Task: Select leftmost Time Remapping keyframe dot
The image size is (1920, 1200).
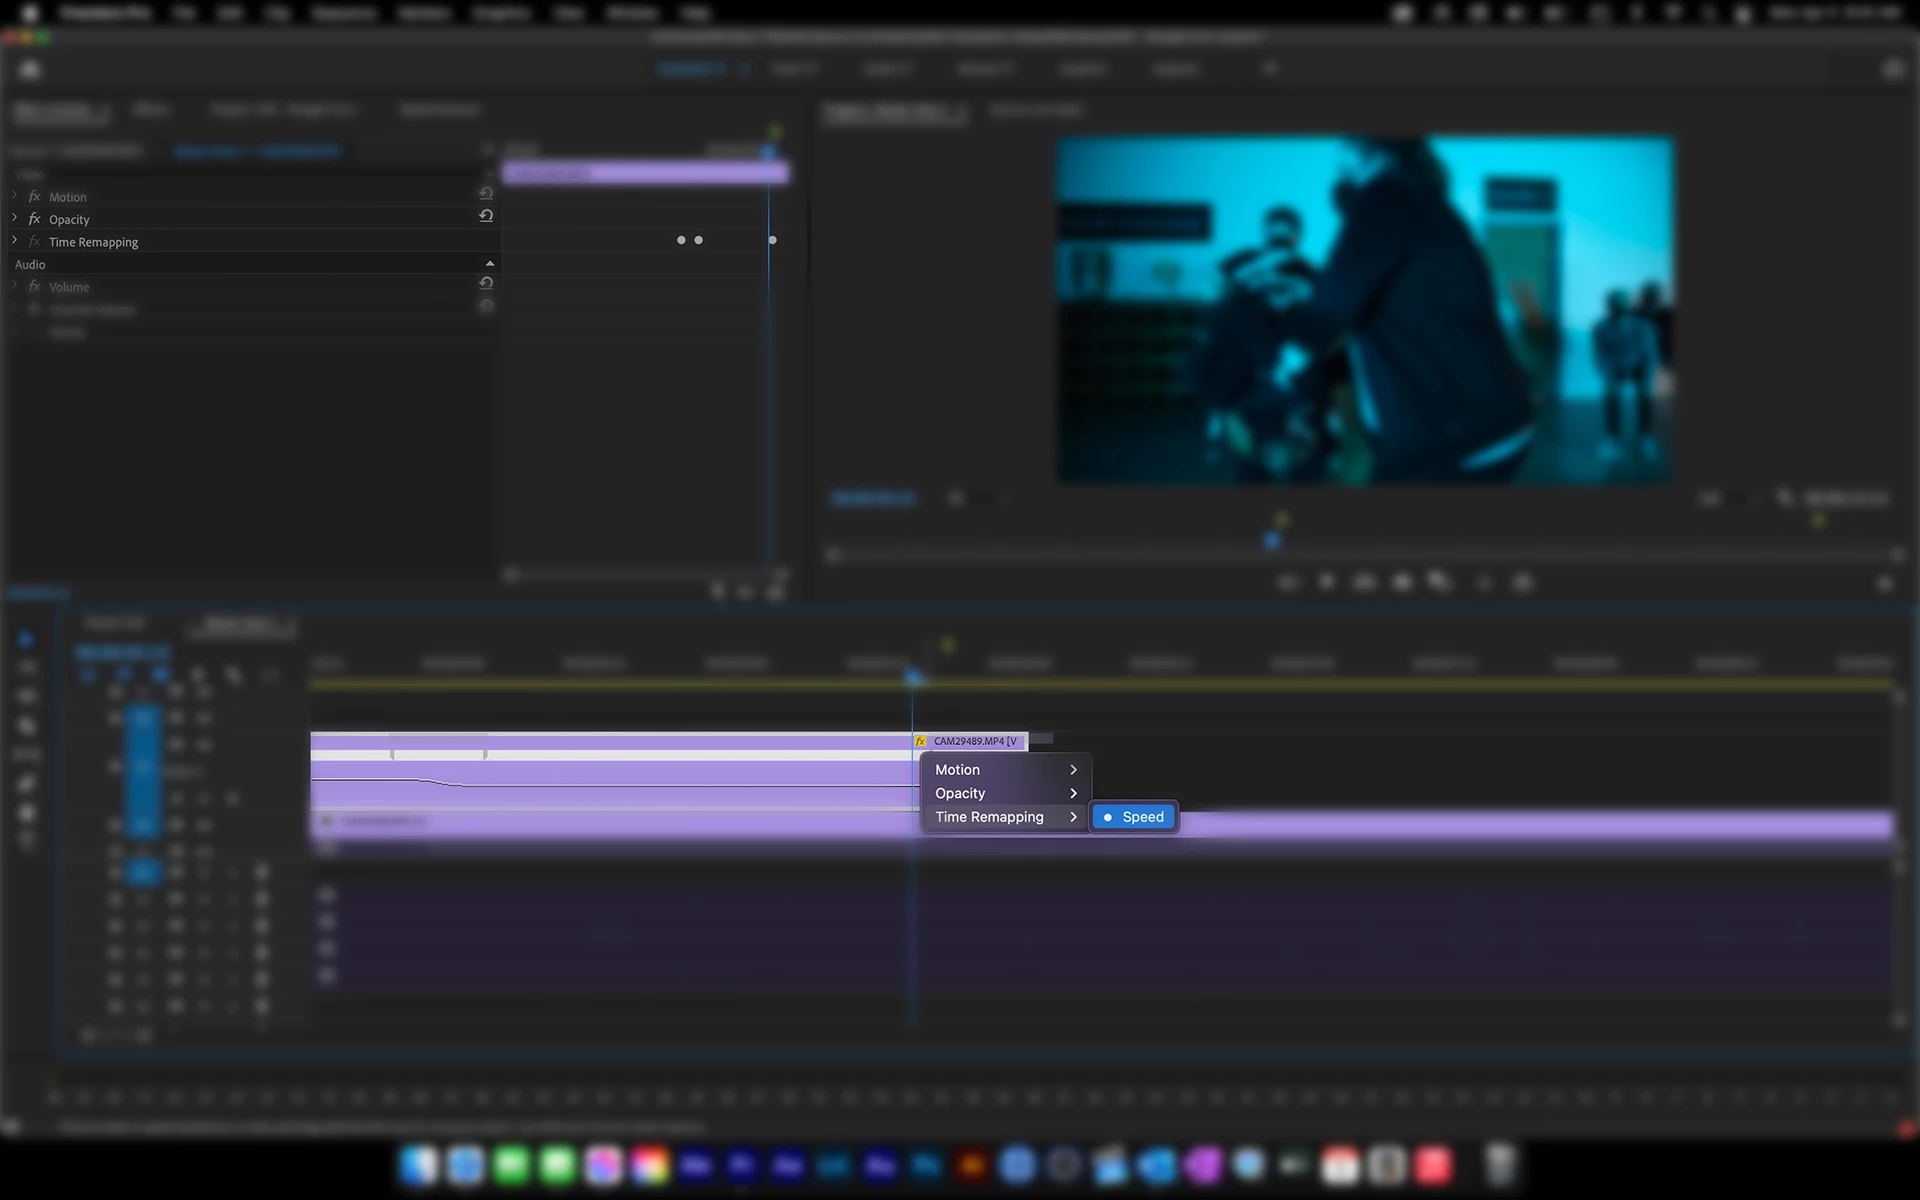Action: point(681,240)
